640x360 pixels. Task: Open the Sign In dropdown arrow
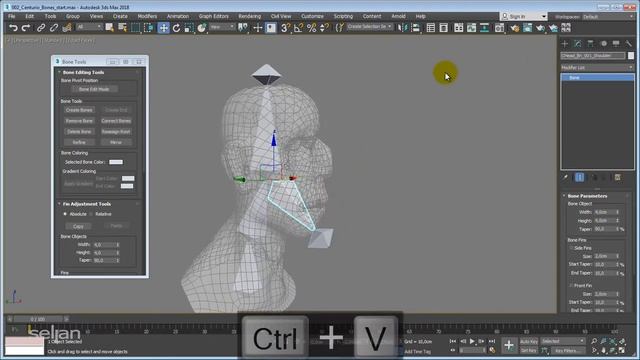(x=544, y=16)
